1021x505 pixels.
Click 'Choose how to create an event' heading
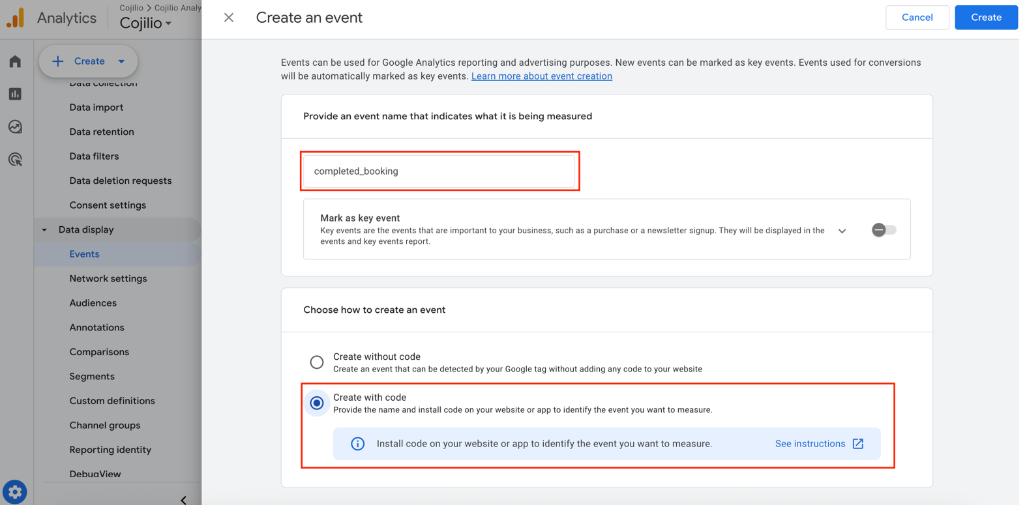(374, 310)
